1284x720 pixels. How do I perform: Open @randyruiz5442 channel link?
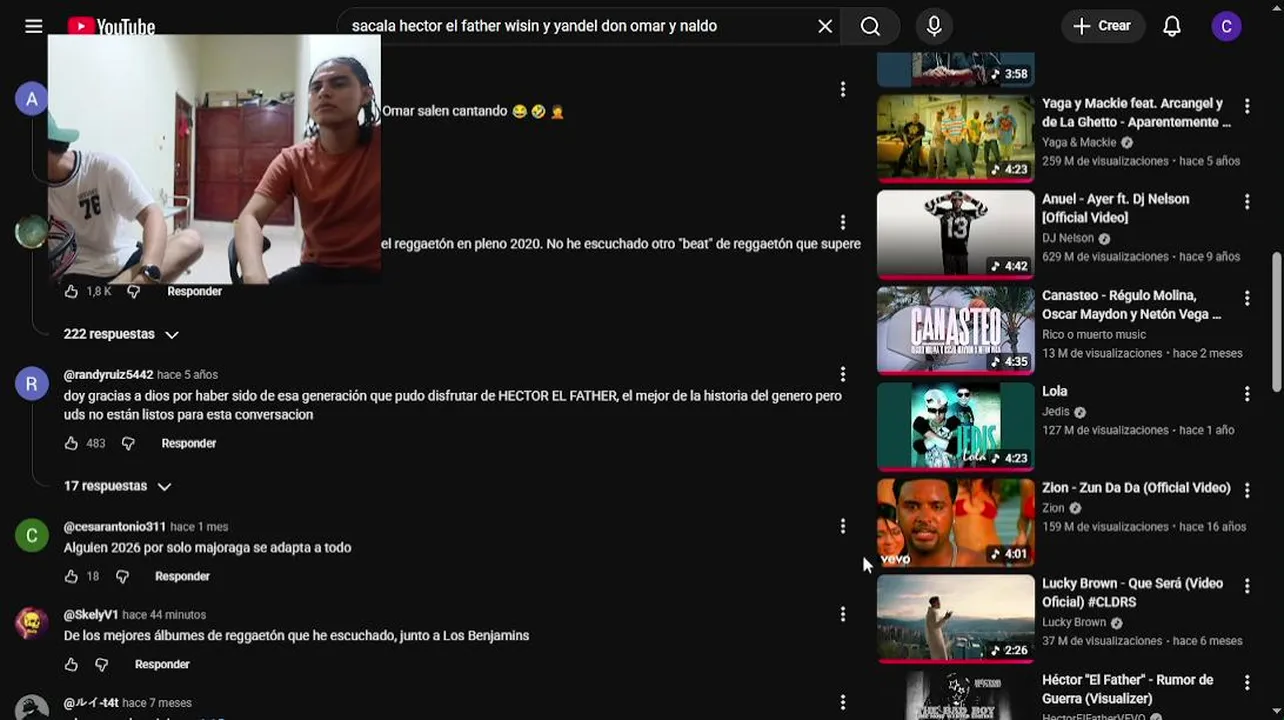[108, 375]
